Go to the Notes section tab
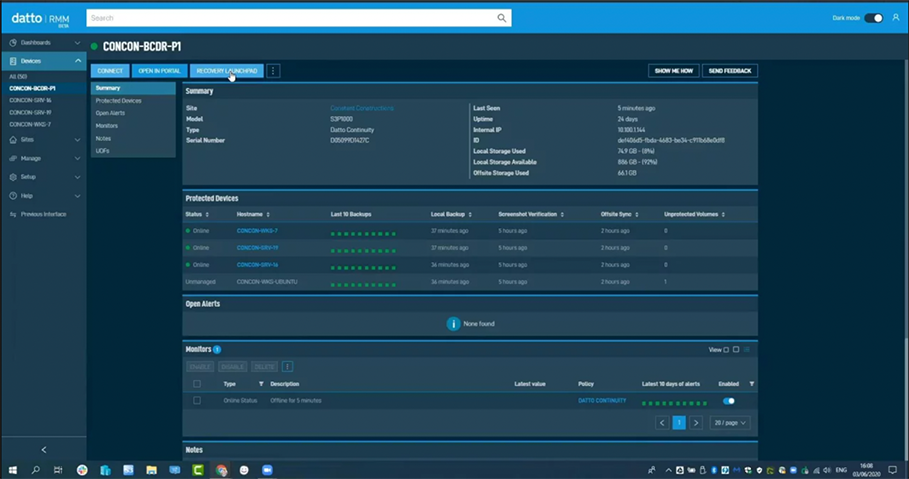The height and width of the screenshot is (479, 909). [103, 139]
